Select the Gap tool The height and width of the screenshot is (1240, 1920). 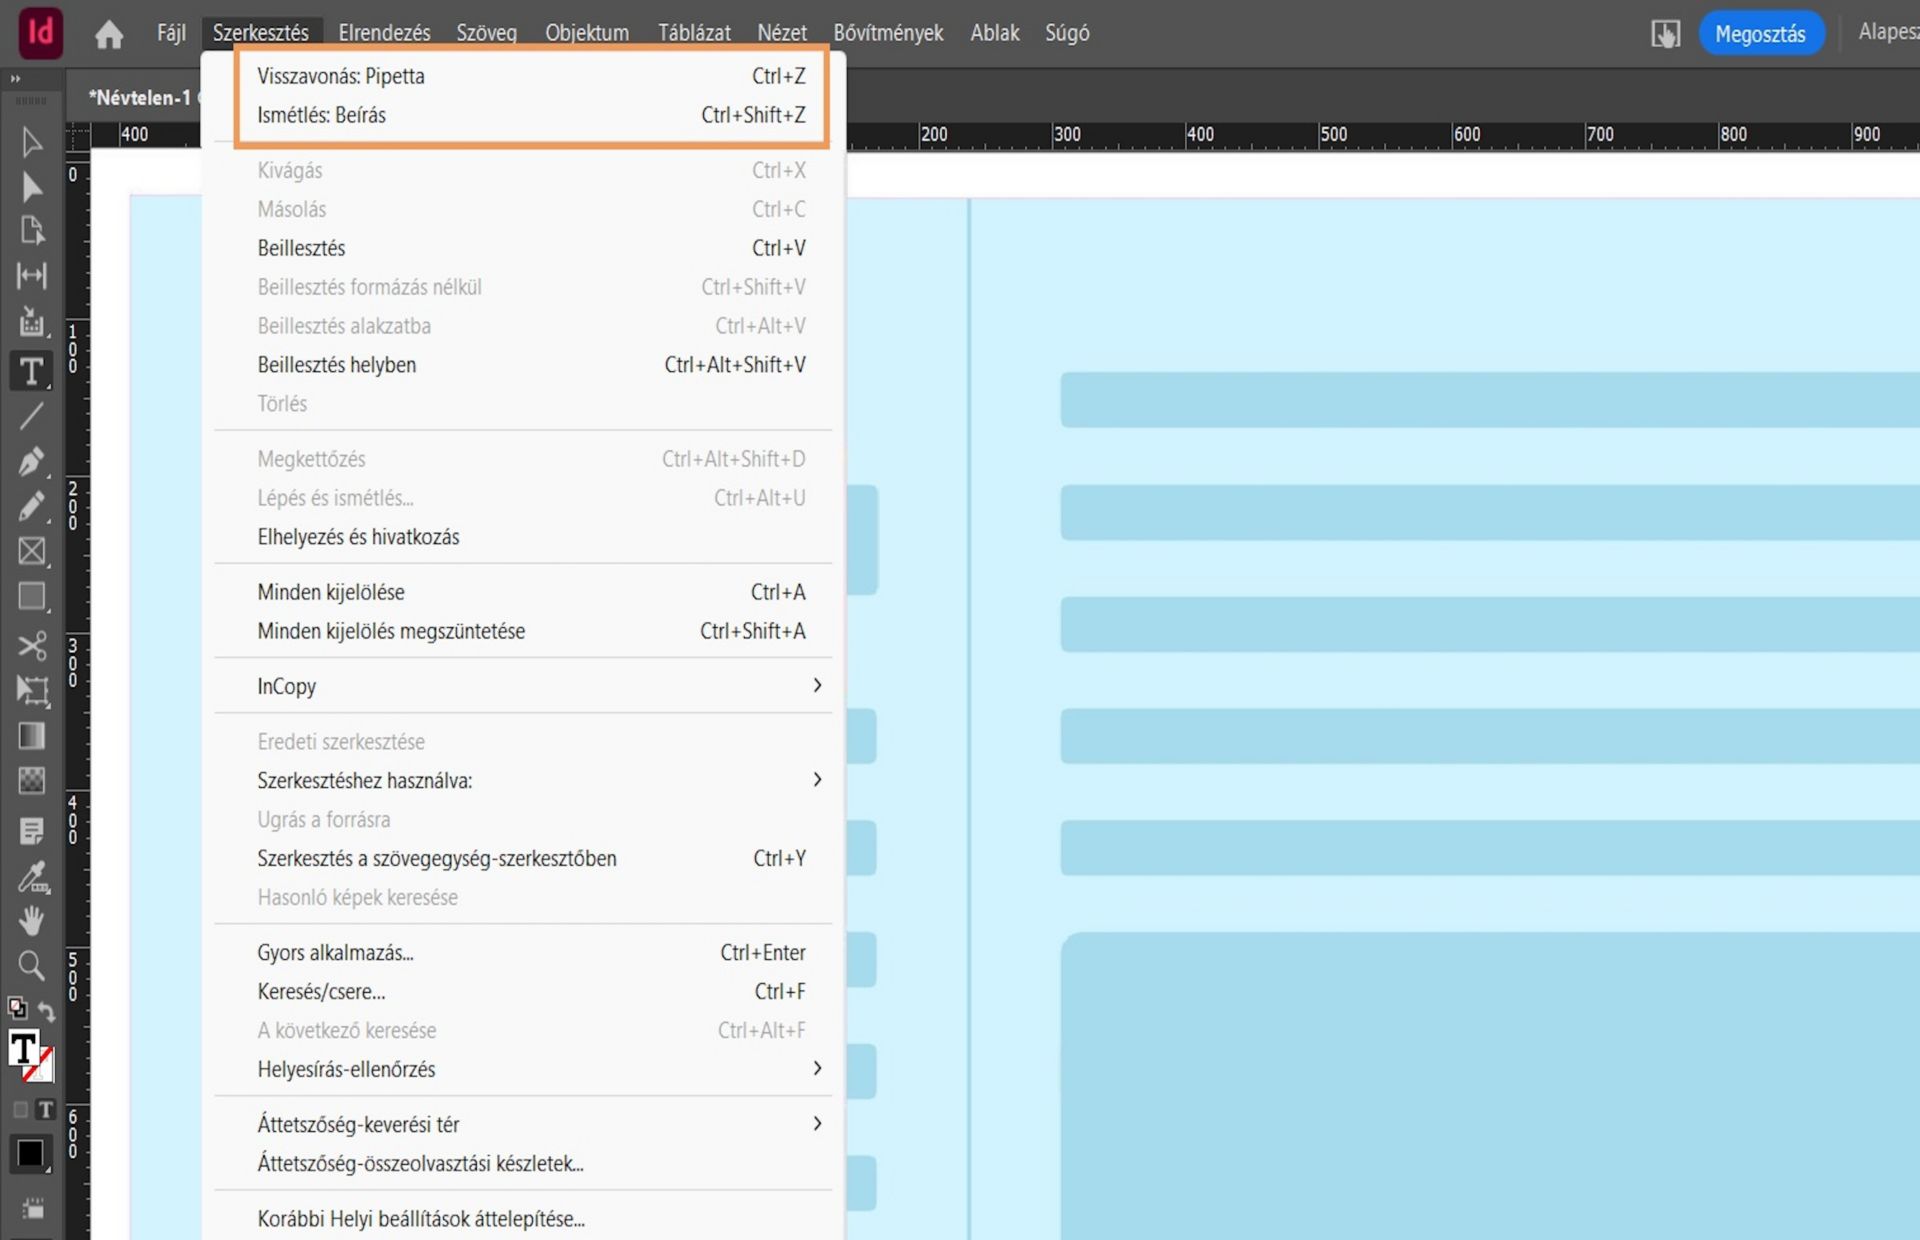31,276
